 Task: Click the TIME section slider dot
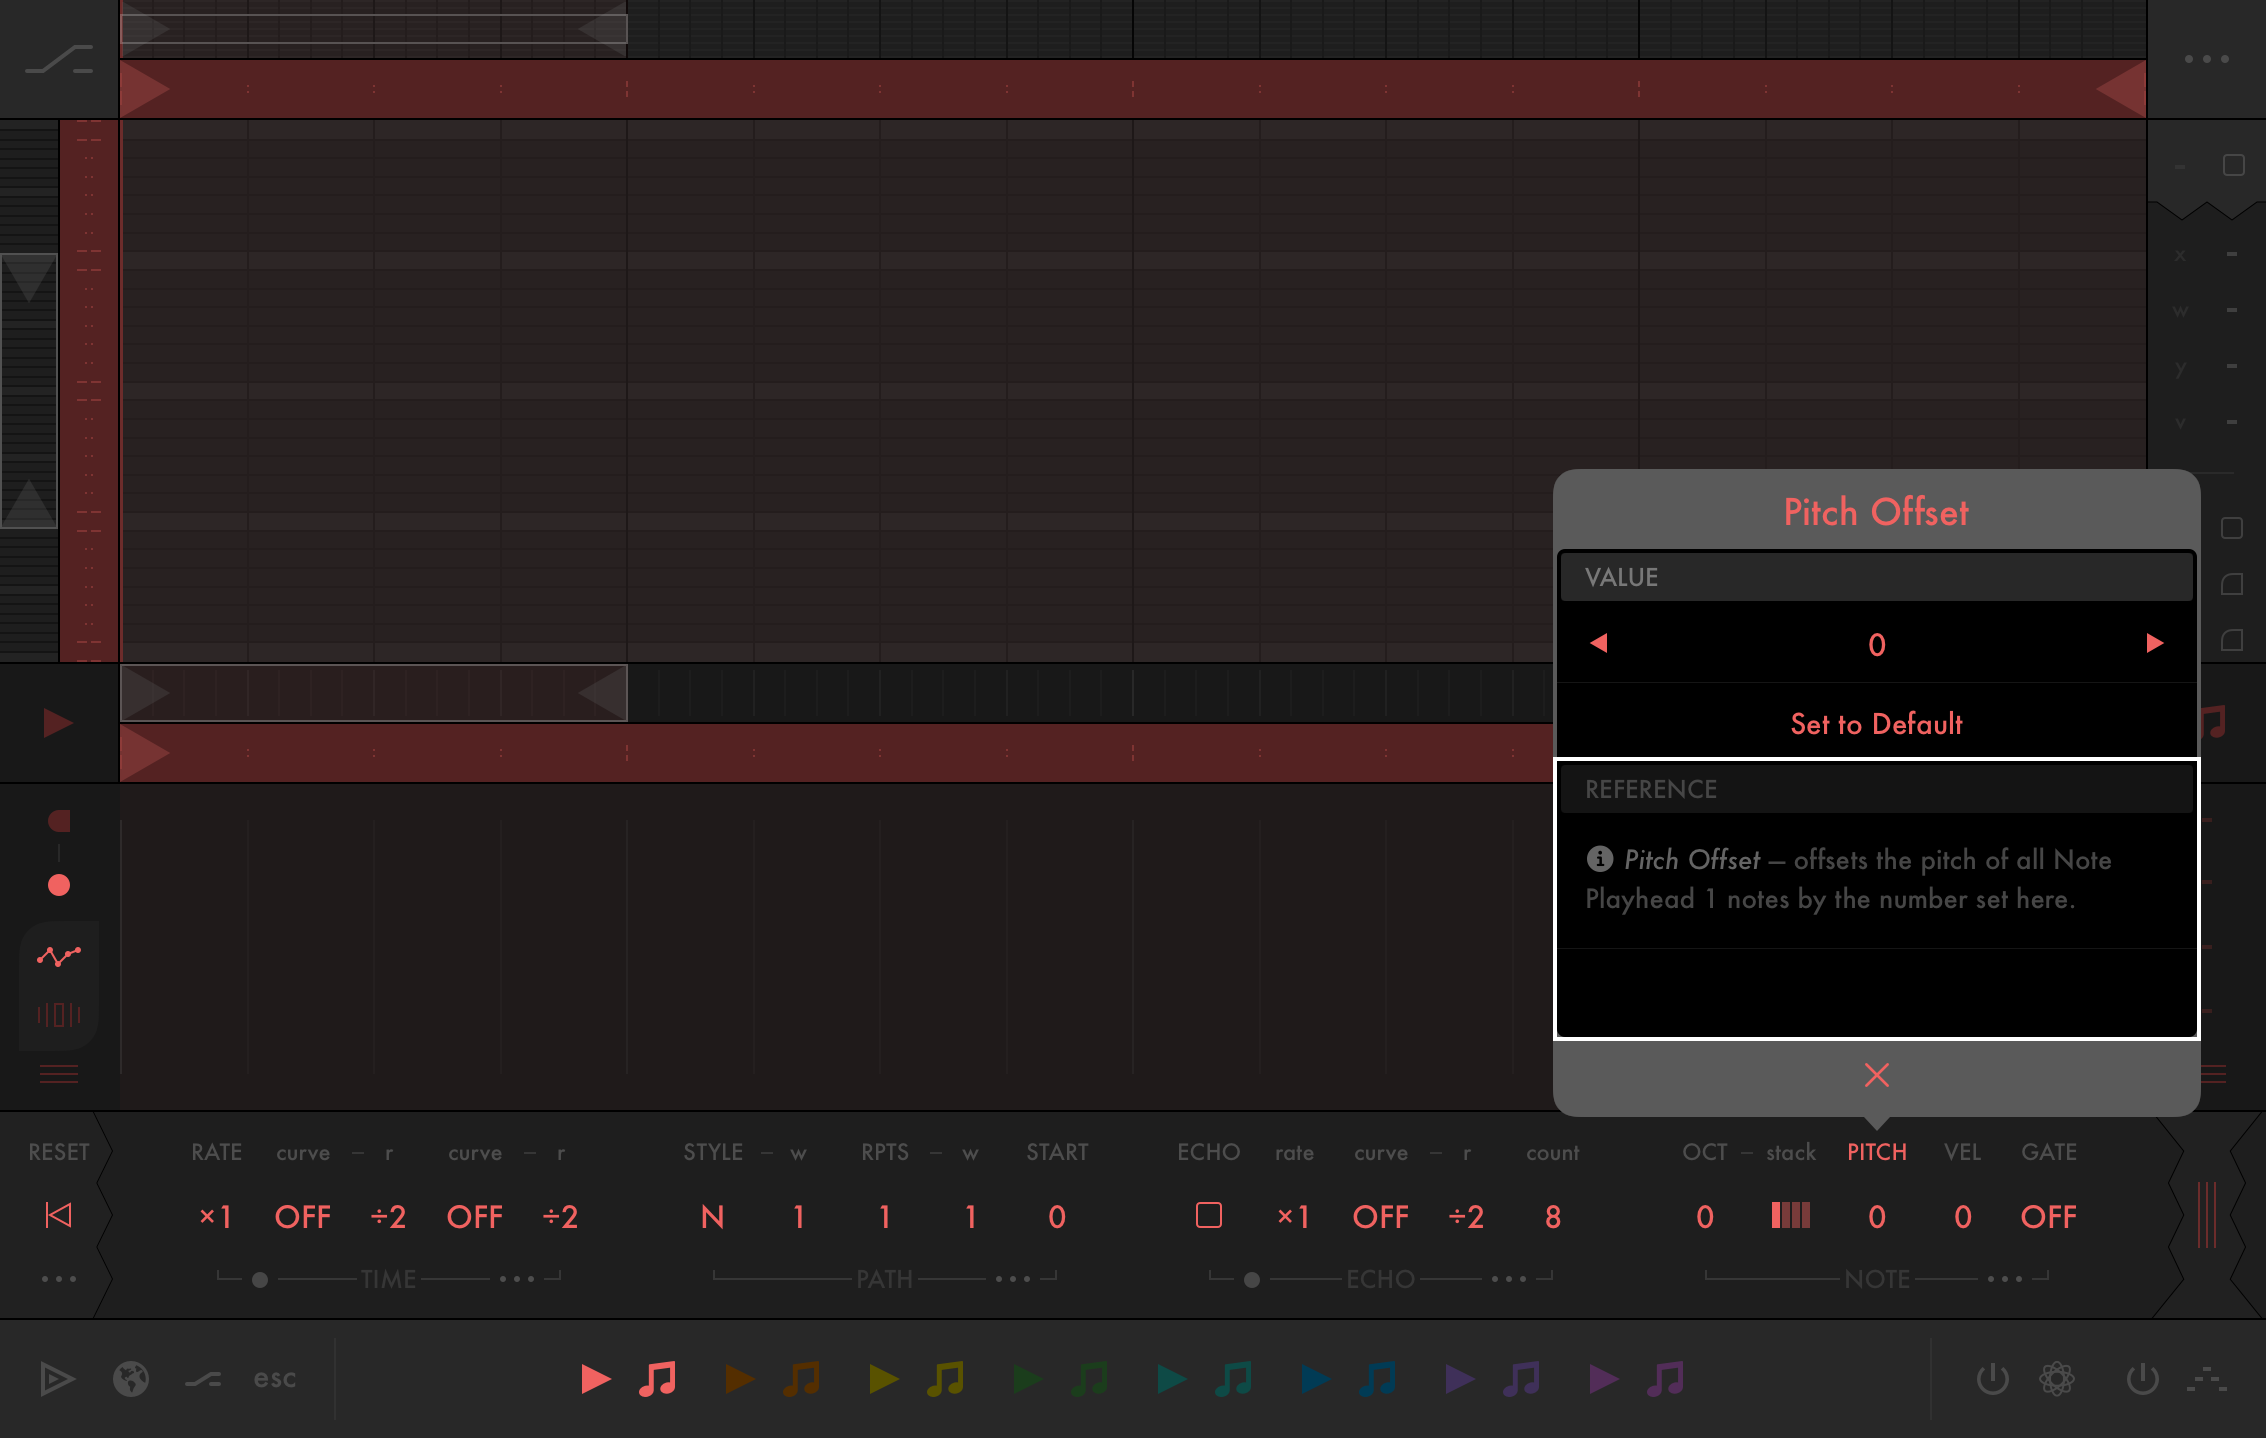(260, 1279)
